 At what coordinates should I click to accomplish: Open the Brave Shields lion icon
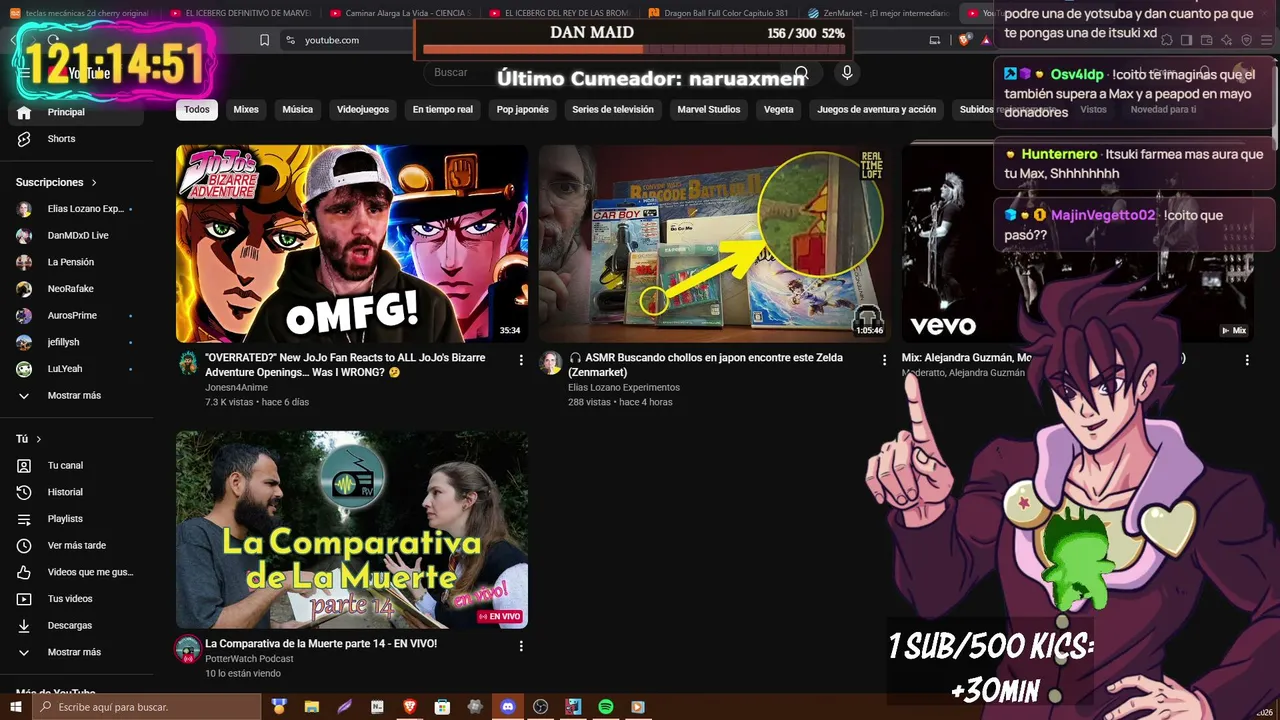(x=964, y=40)
